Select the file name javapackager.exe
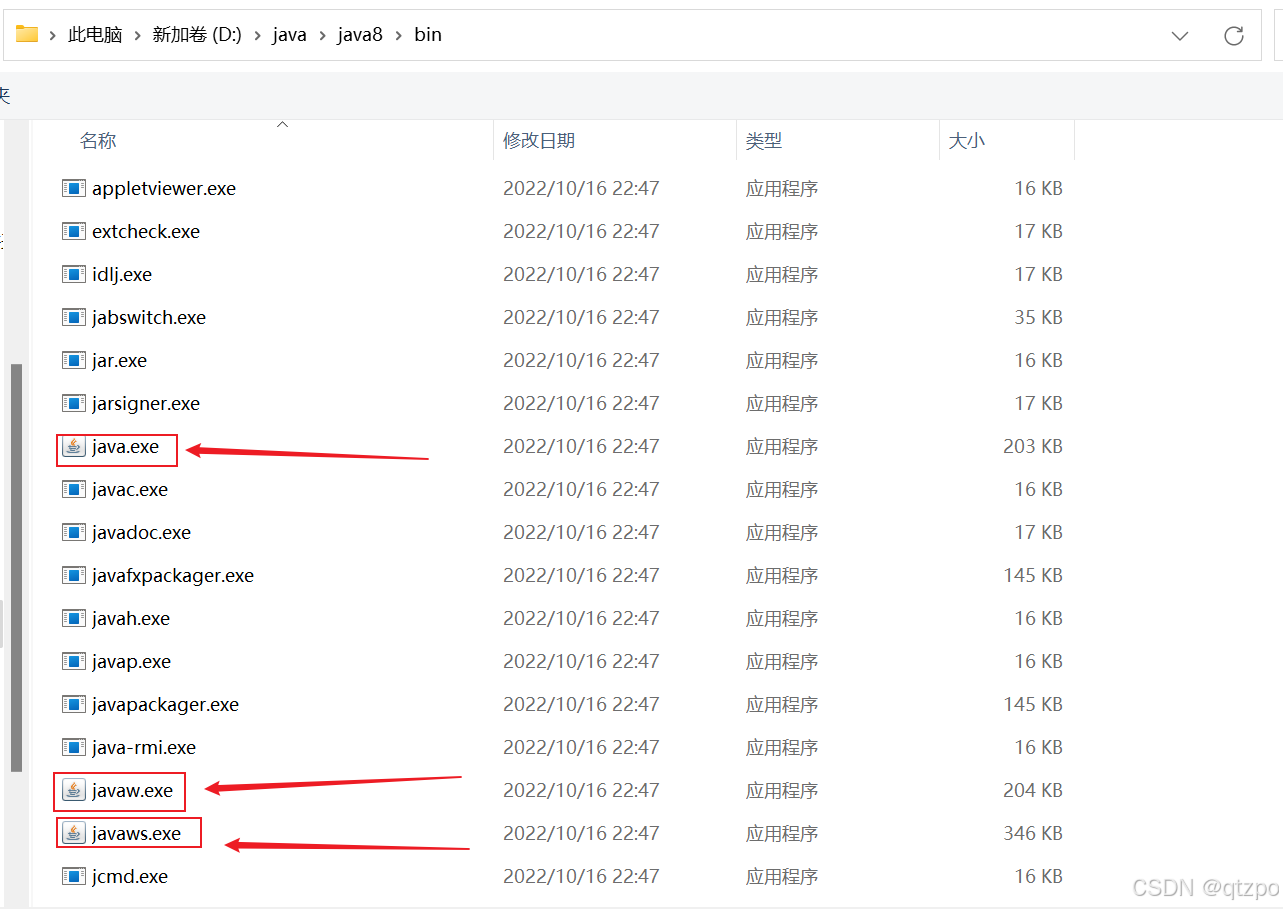 pos(165,704)
